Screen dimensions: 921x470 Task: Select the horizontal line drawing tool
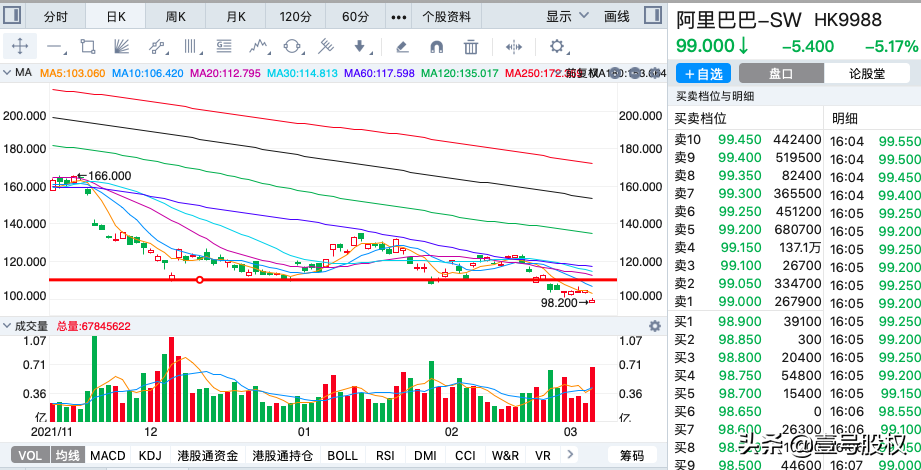tap(55, 46)
